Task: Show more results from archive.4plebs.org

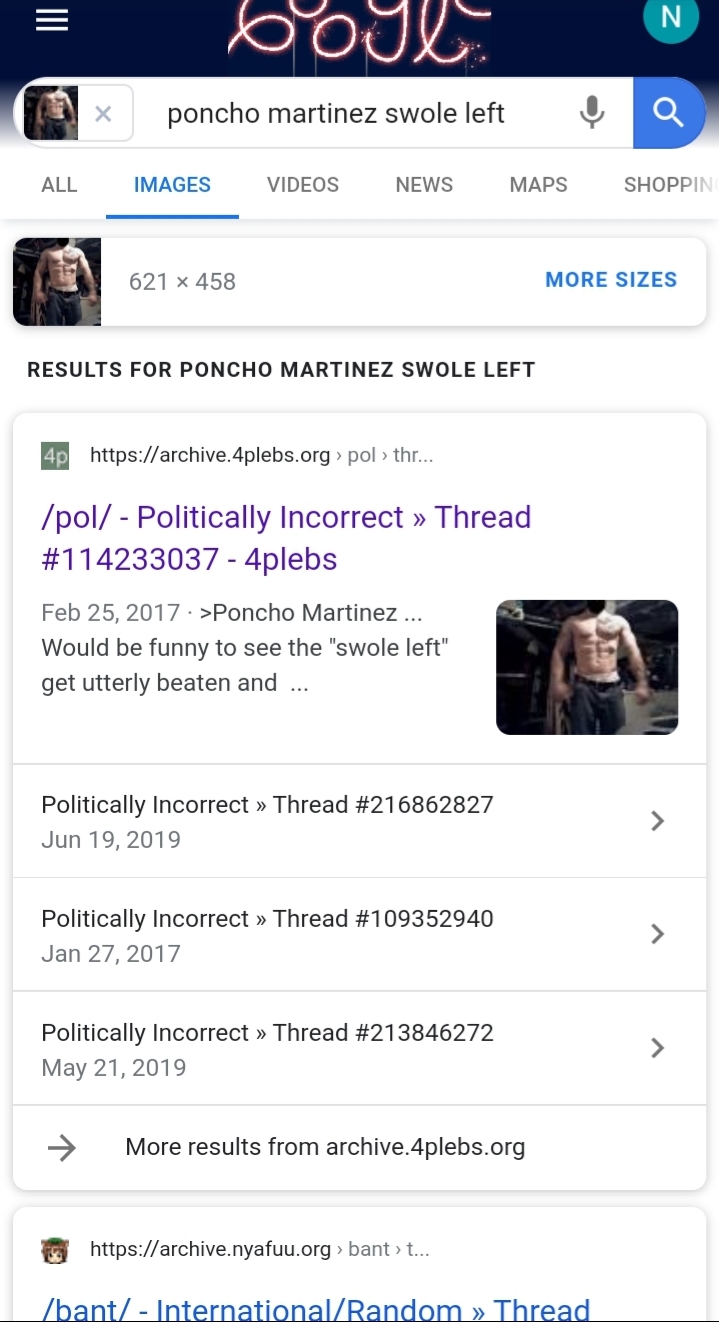Action: tap(324, 1147)
